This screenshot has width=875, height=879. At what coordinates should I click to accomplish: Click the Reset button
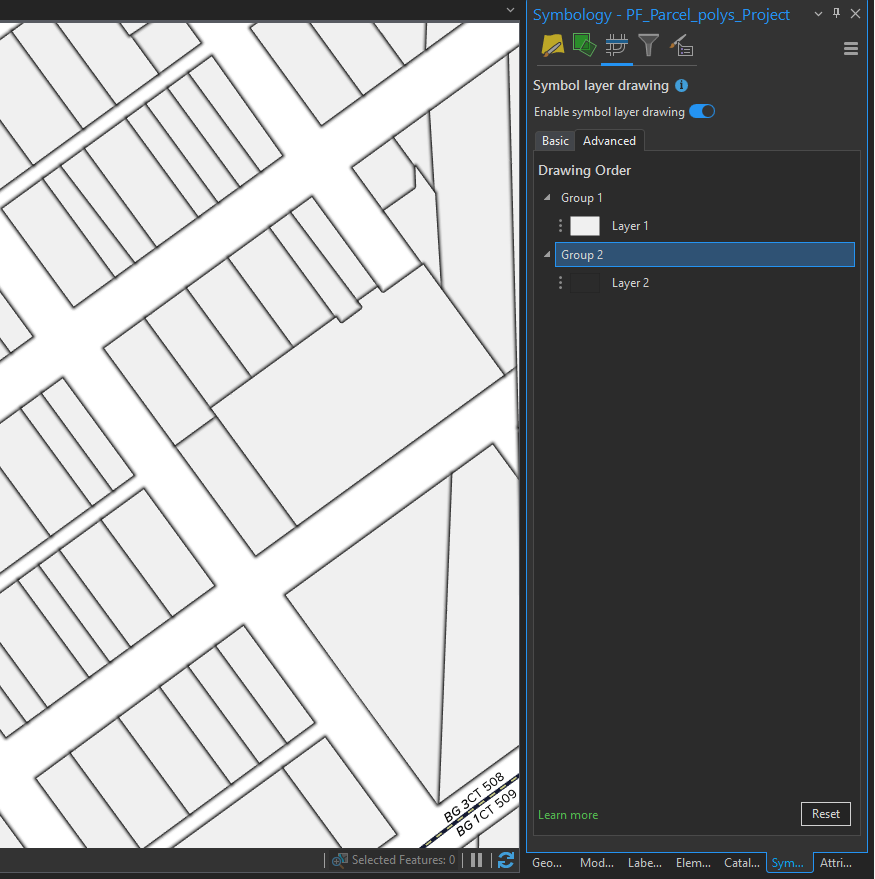click(825, 814)
